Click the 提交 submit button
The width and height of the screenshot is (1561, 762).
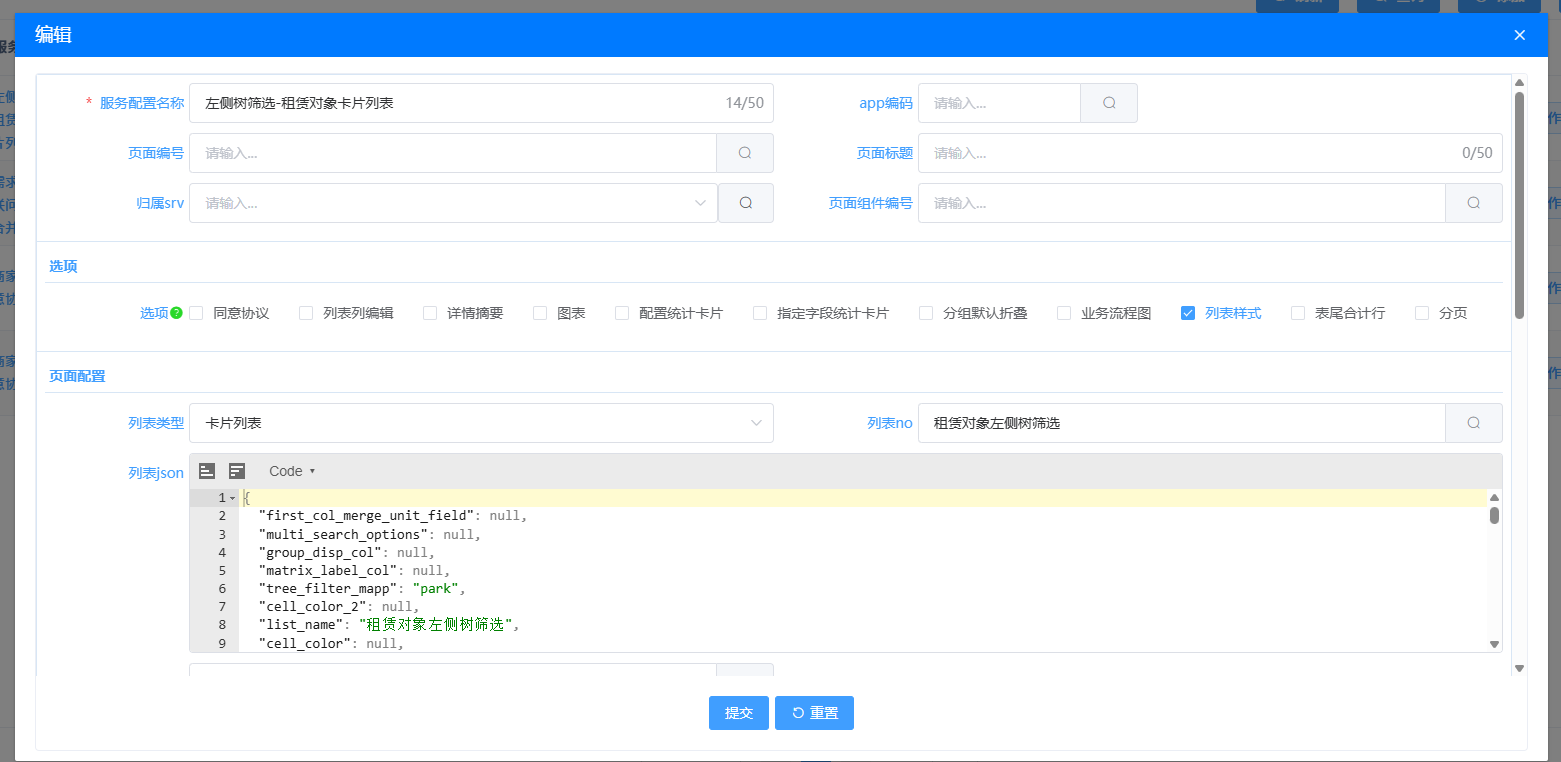coord(739,713)
